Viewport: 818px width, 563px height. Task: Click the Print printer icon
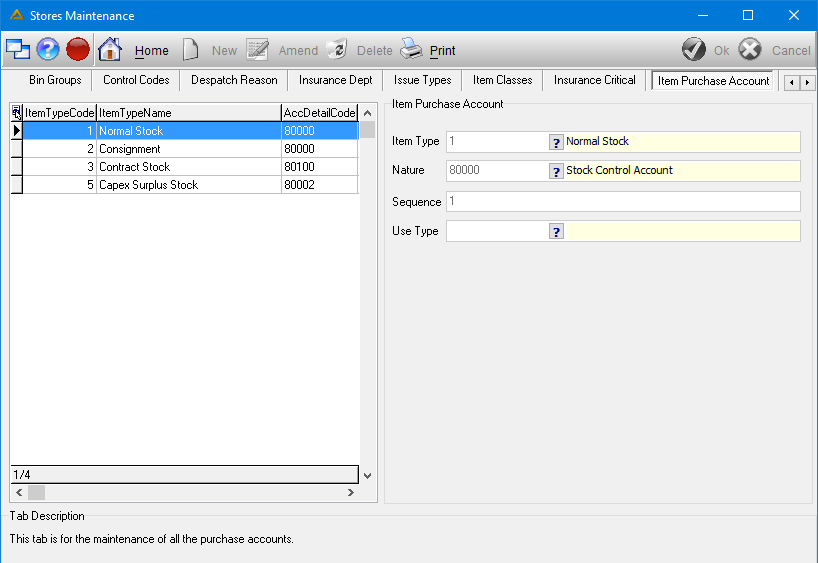(412, 49)
